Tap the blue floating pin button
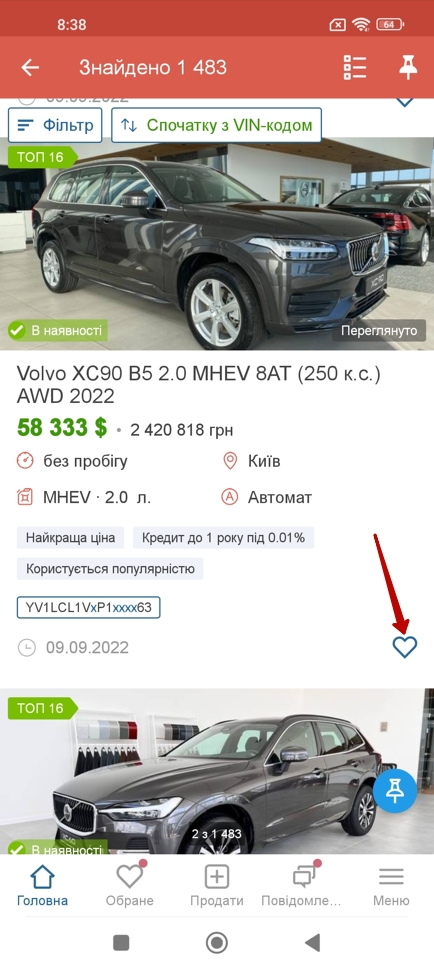Screen dimensions: 434x968 (395, 790)
